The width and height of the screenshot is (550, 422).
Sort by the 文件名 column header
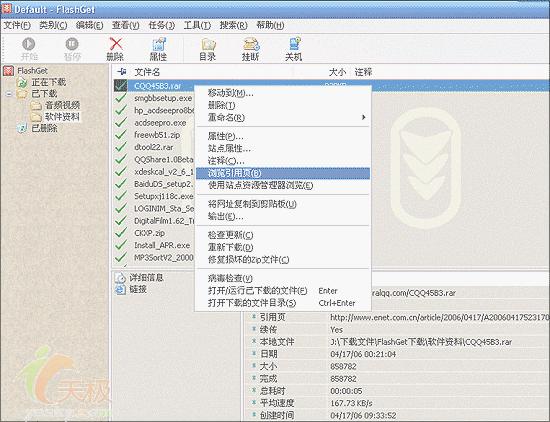(147, 72)
